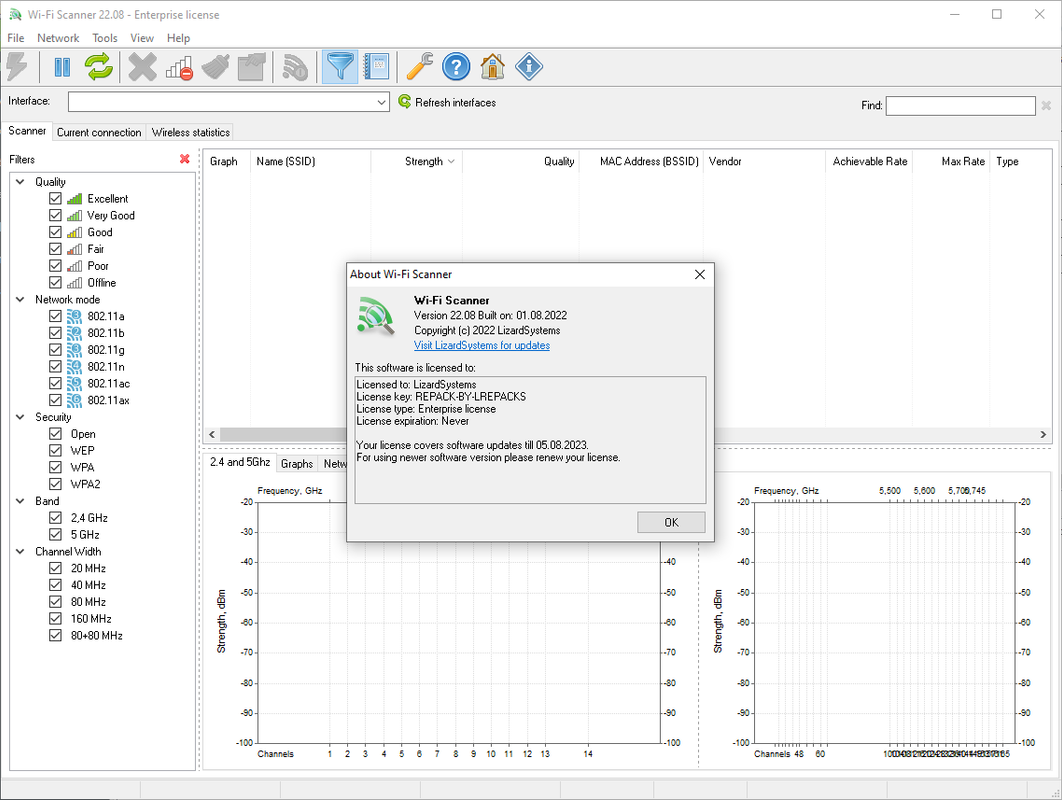The height and width of the screenshot is (800, 1062).
Task: Click the signal bars with red minus icon
Action: pos(179,67)
